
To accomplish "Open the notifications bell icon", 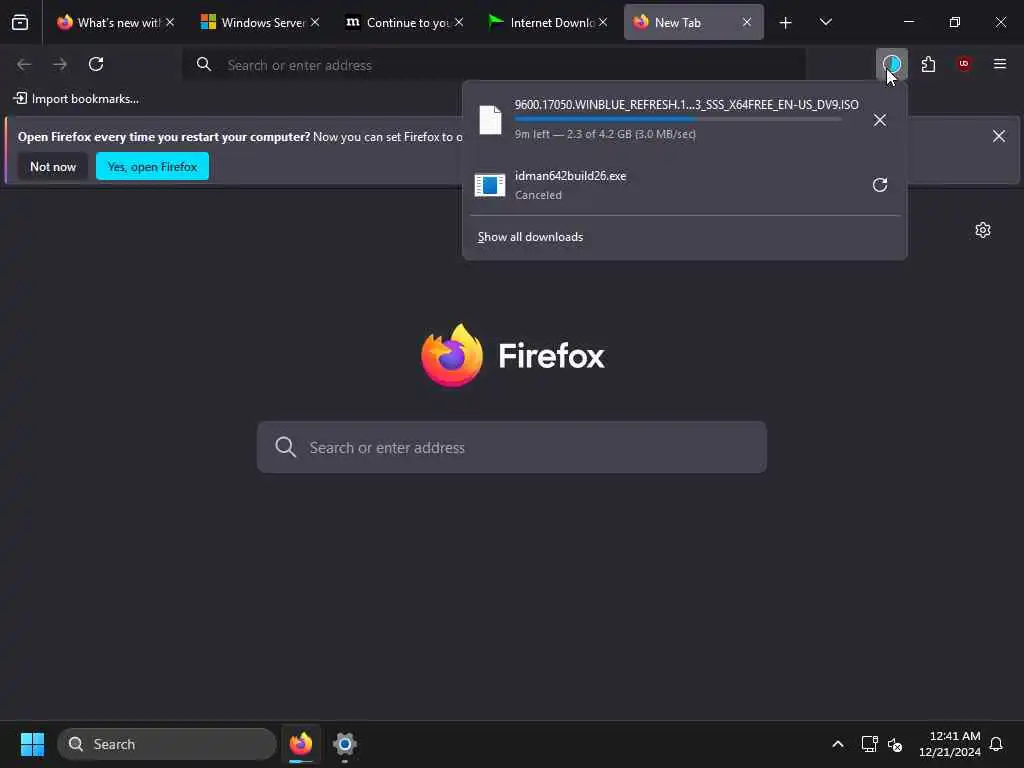I will 996,744.
